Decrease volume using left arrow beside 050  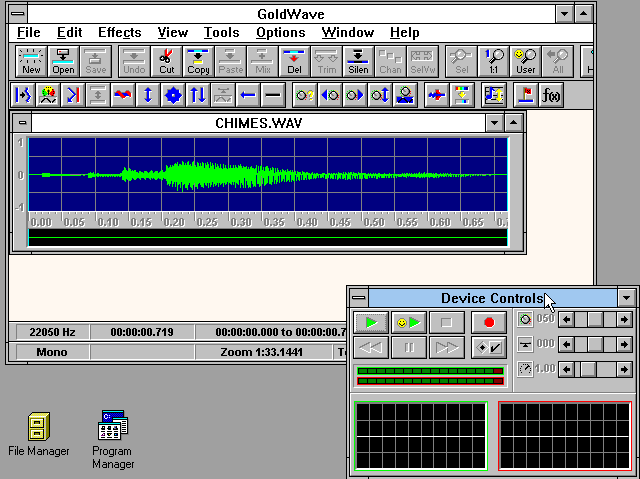[x=566, y=319]
